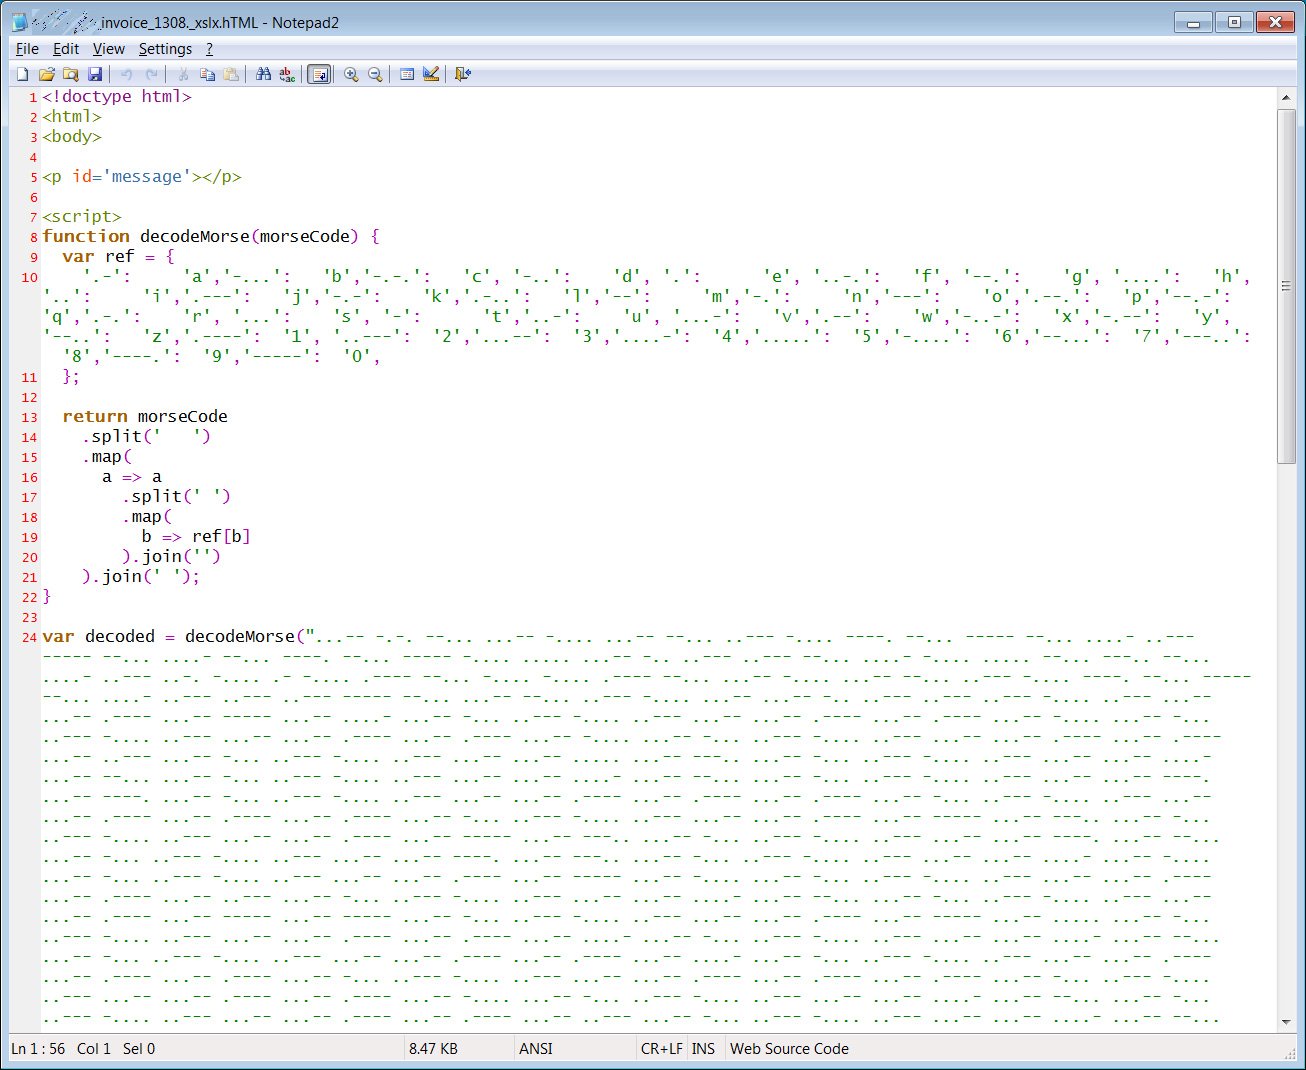The height and width of the screenshot is (1070, 1306).
Task: Open the Replace dialog
Action: coord(285,73)
